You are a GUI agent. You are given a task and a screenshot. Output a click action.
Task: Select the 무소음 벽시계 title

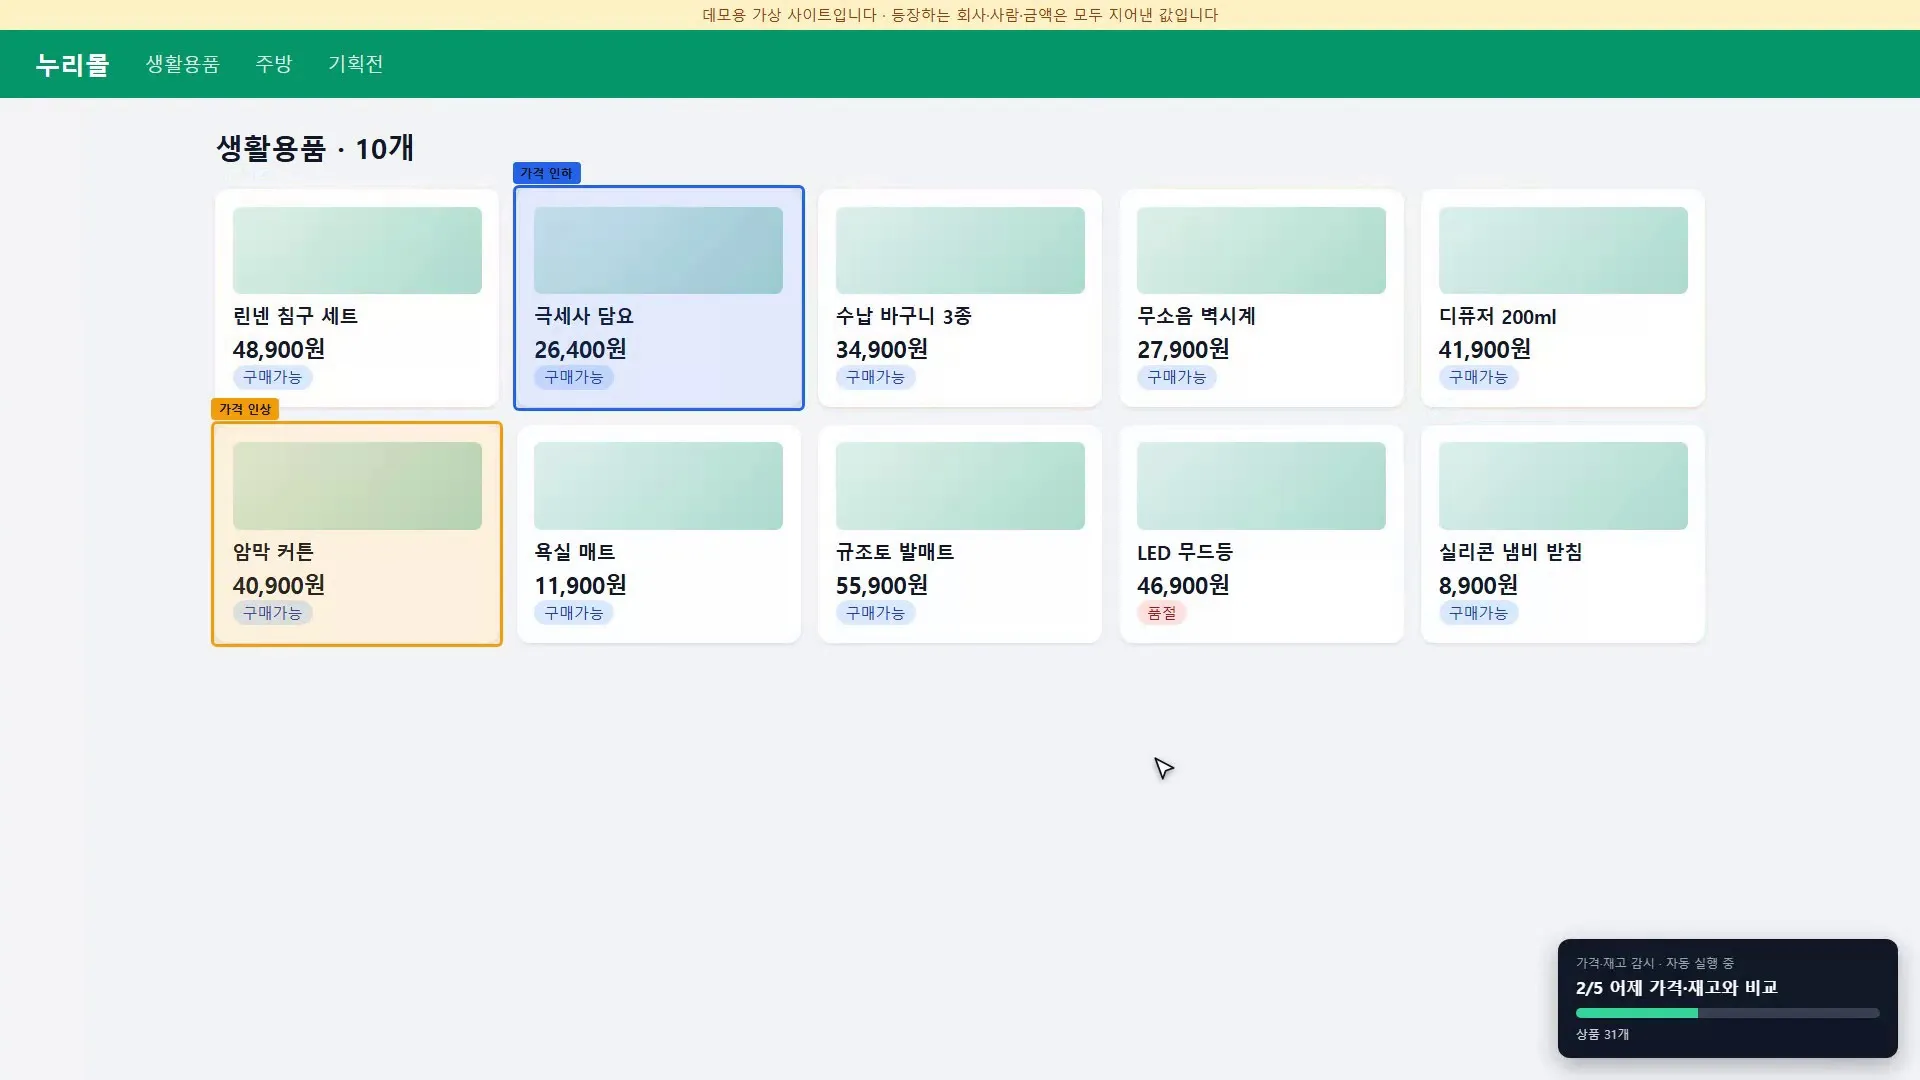click(1196, 316)
